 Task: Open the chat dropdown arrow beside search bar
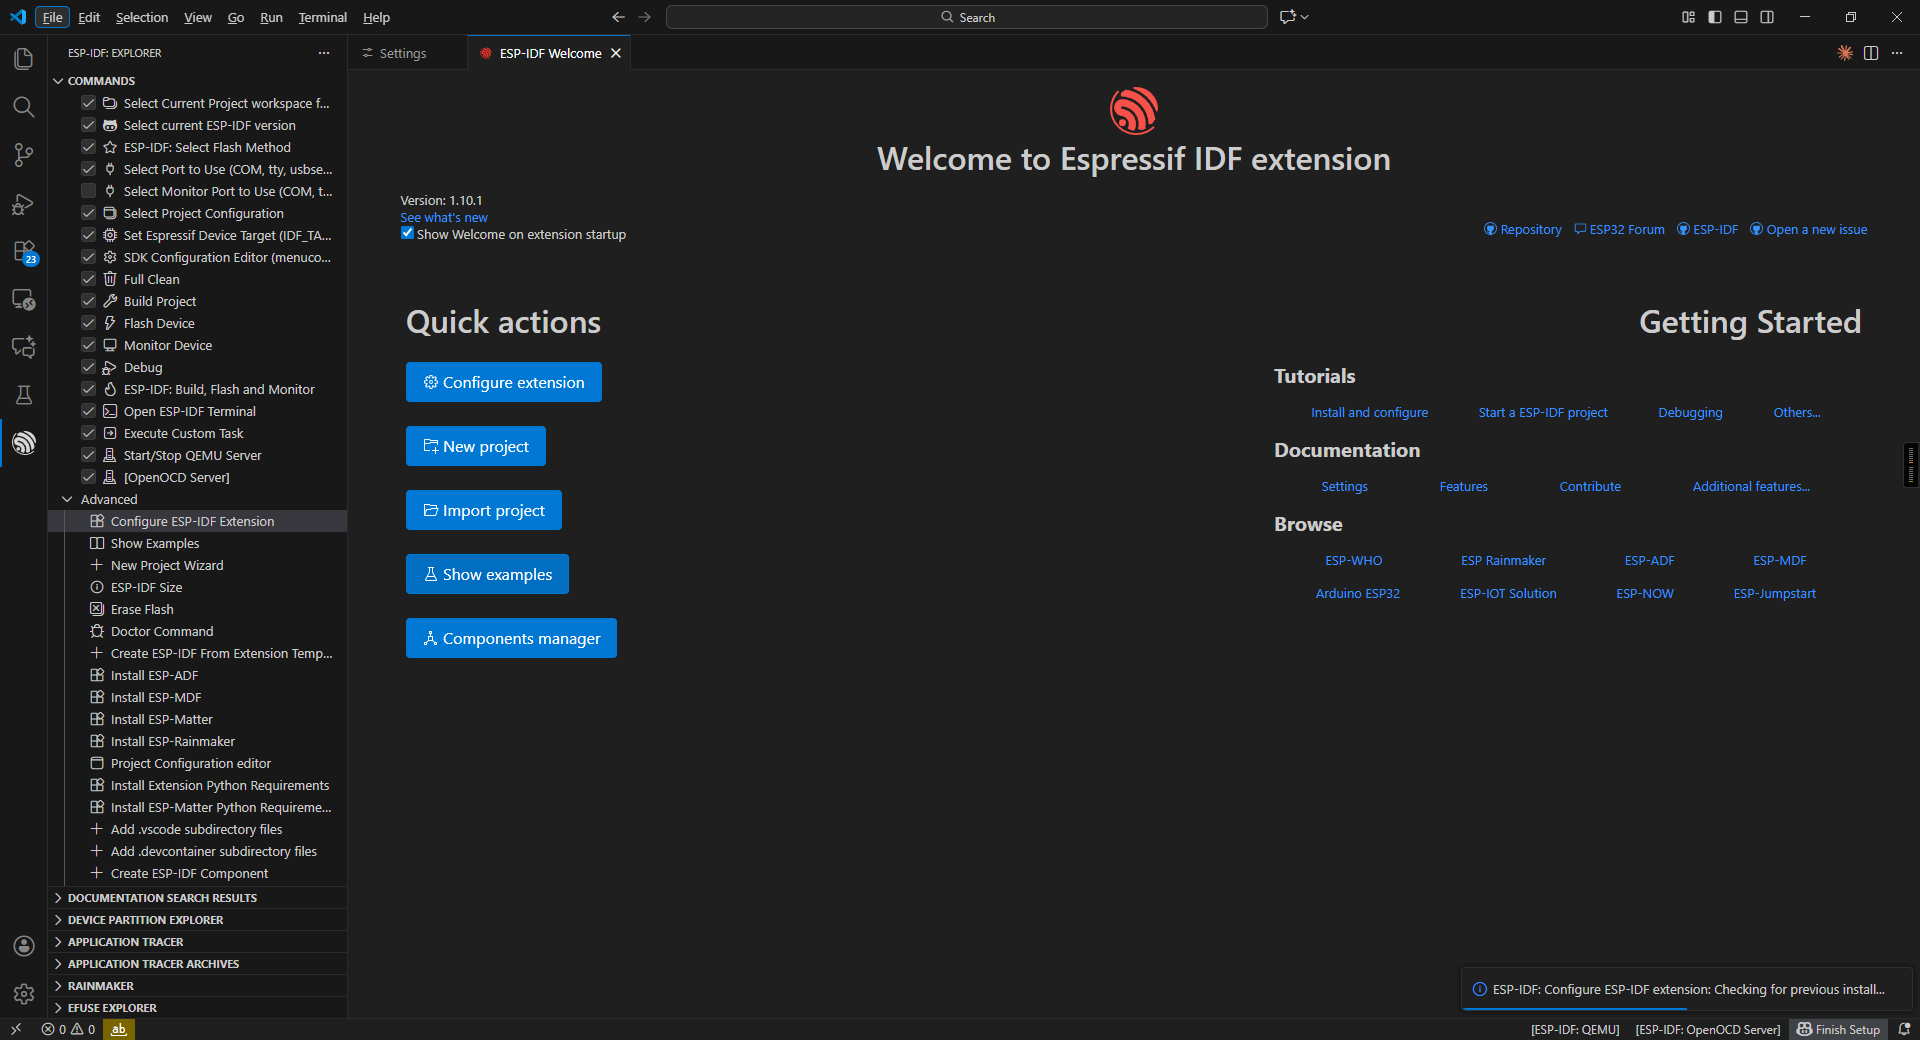click(1305, 17)
